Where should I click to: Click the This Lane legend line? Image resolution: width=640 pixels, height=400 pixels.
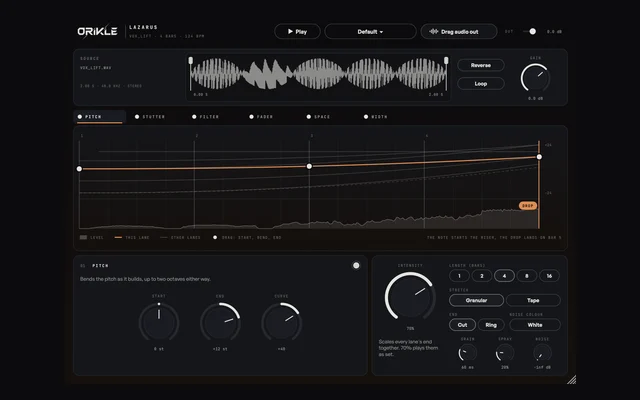pos(118,237)
